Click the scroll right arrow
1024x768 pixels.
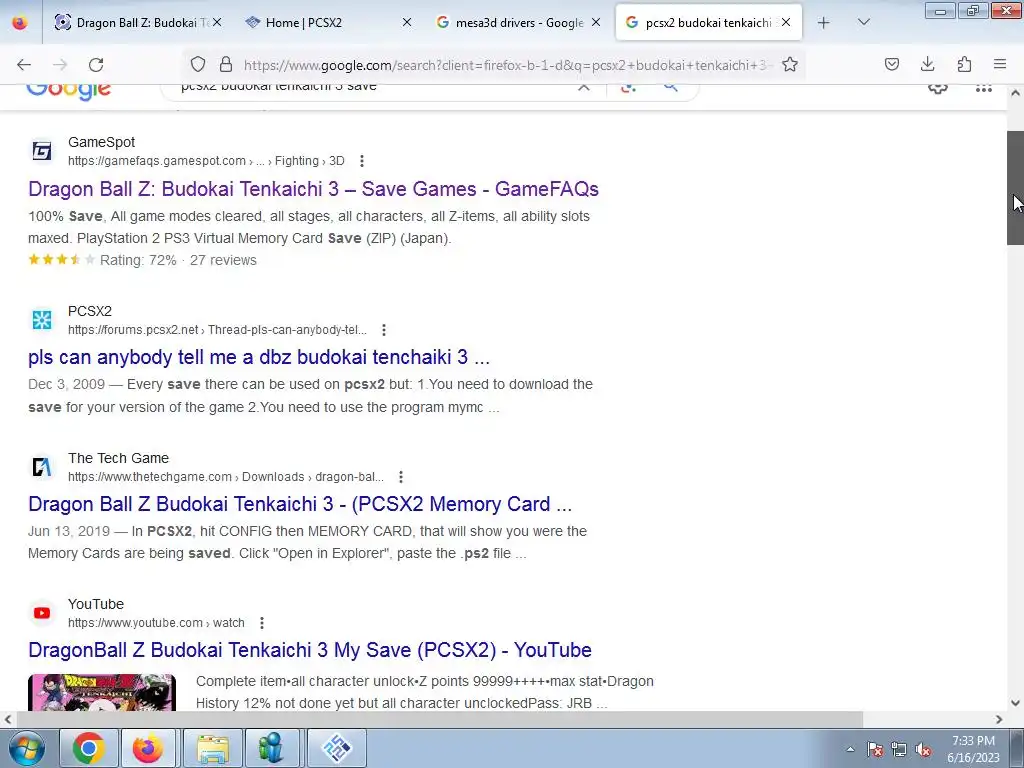click(x=999, y=719)
